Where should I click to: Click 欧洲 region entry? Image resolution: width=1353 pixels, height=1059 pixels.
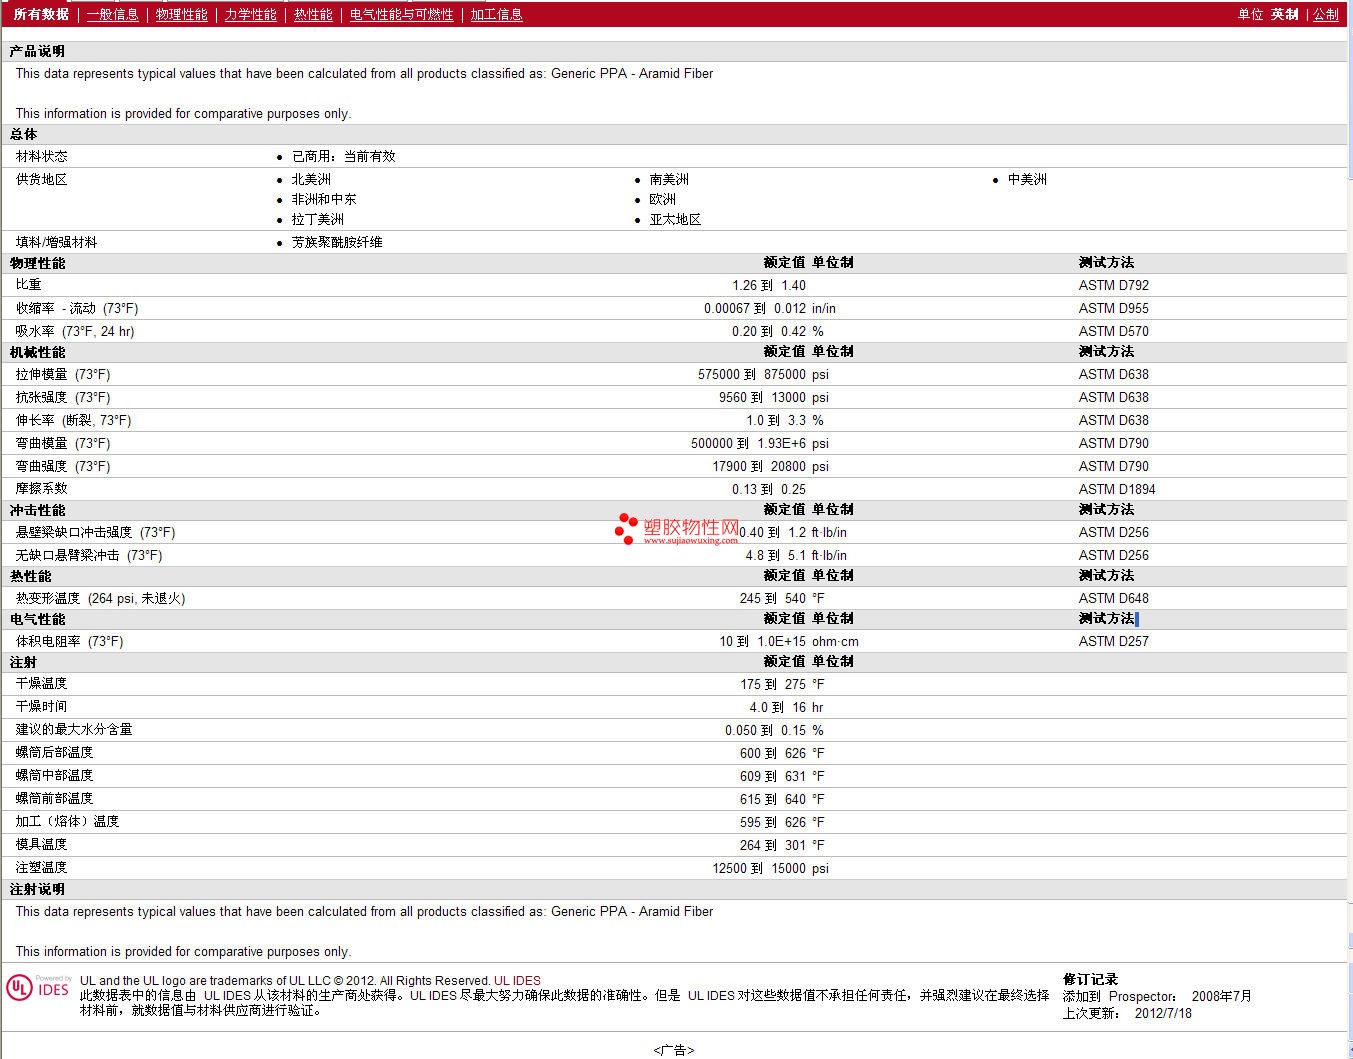click(x=663, y=199)
